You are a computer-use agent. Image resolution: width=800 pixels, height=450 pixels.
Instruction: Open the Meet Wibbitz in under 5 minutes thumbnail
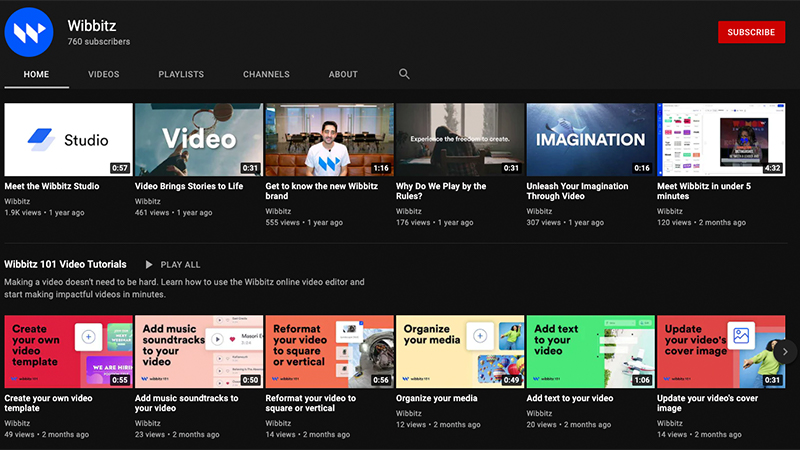721,140
